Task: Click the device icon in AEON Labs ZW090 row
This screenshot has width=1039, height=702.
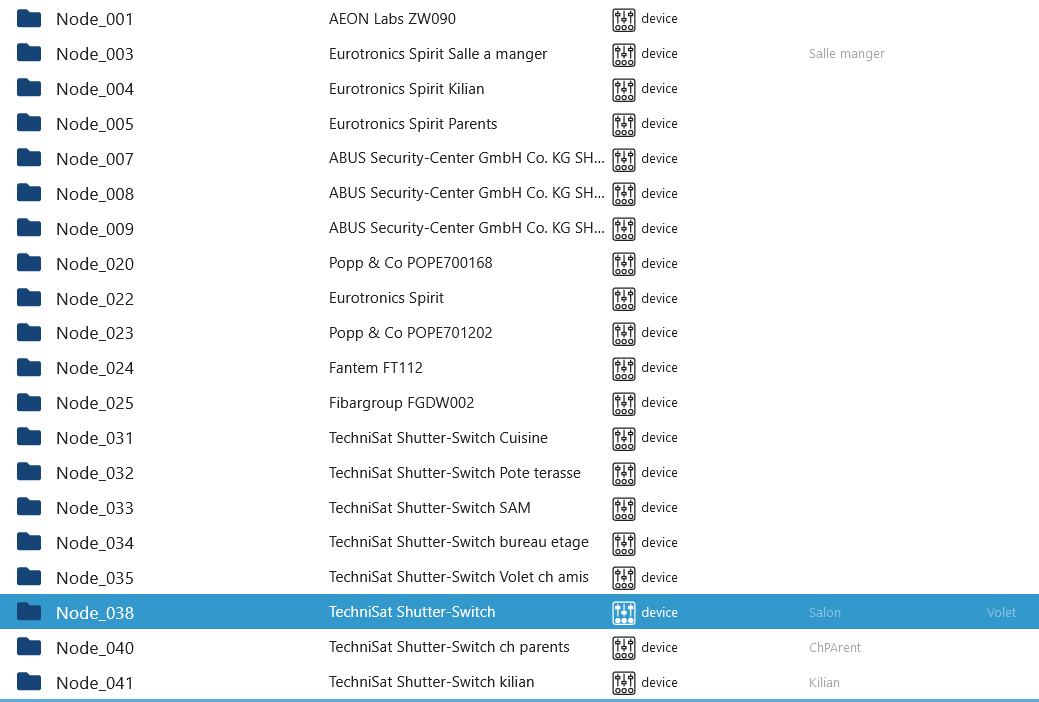Action: 624,19
